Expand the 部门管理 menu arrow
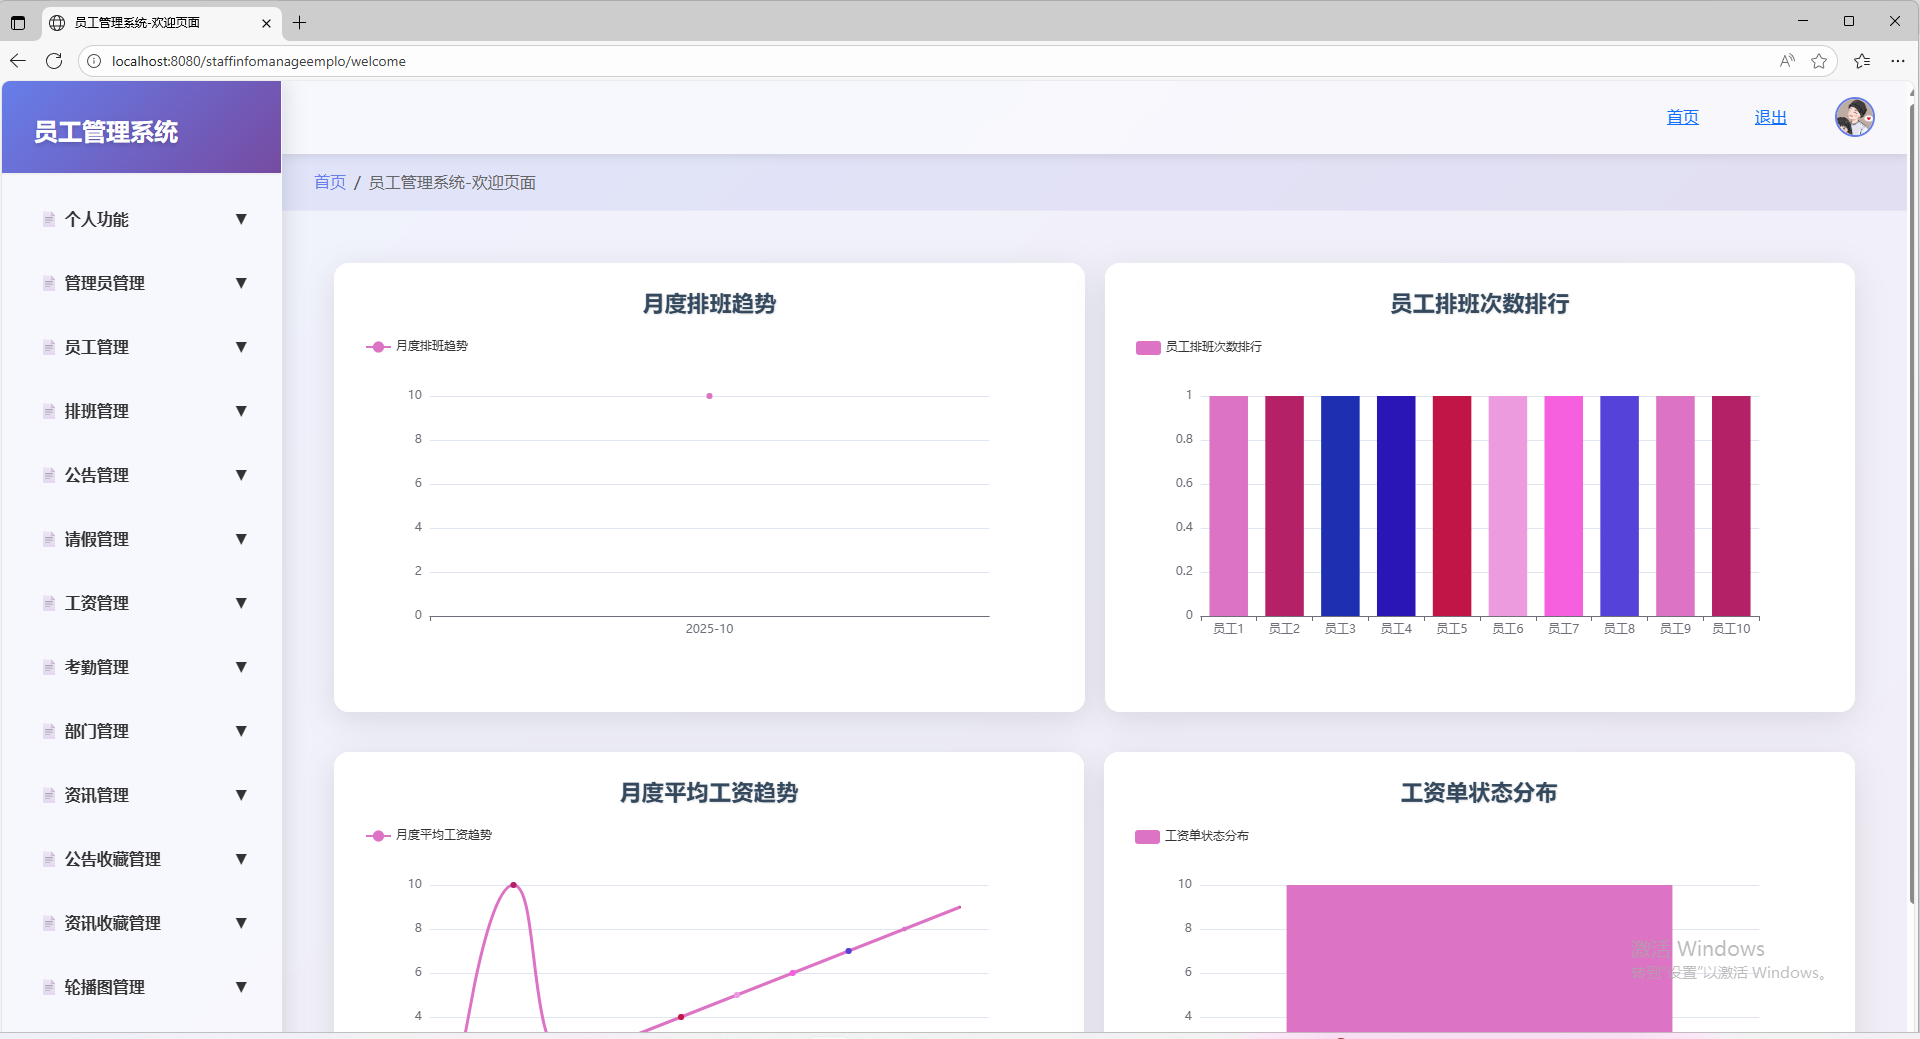The image size is (1920, 1039). tap(241, 731)
